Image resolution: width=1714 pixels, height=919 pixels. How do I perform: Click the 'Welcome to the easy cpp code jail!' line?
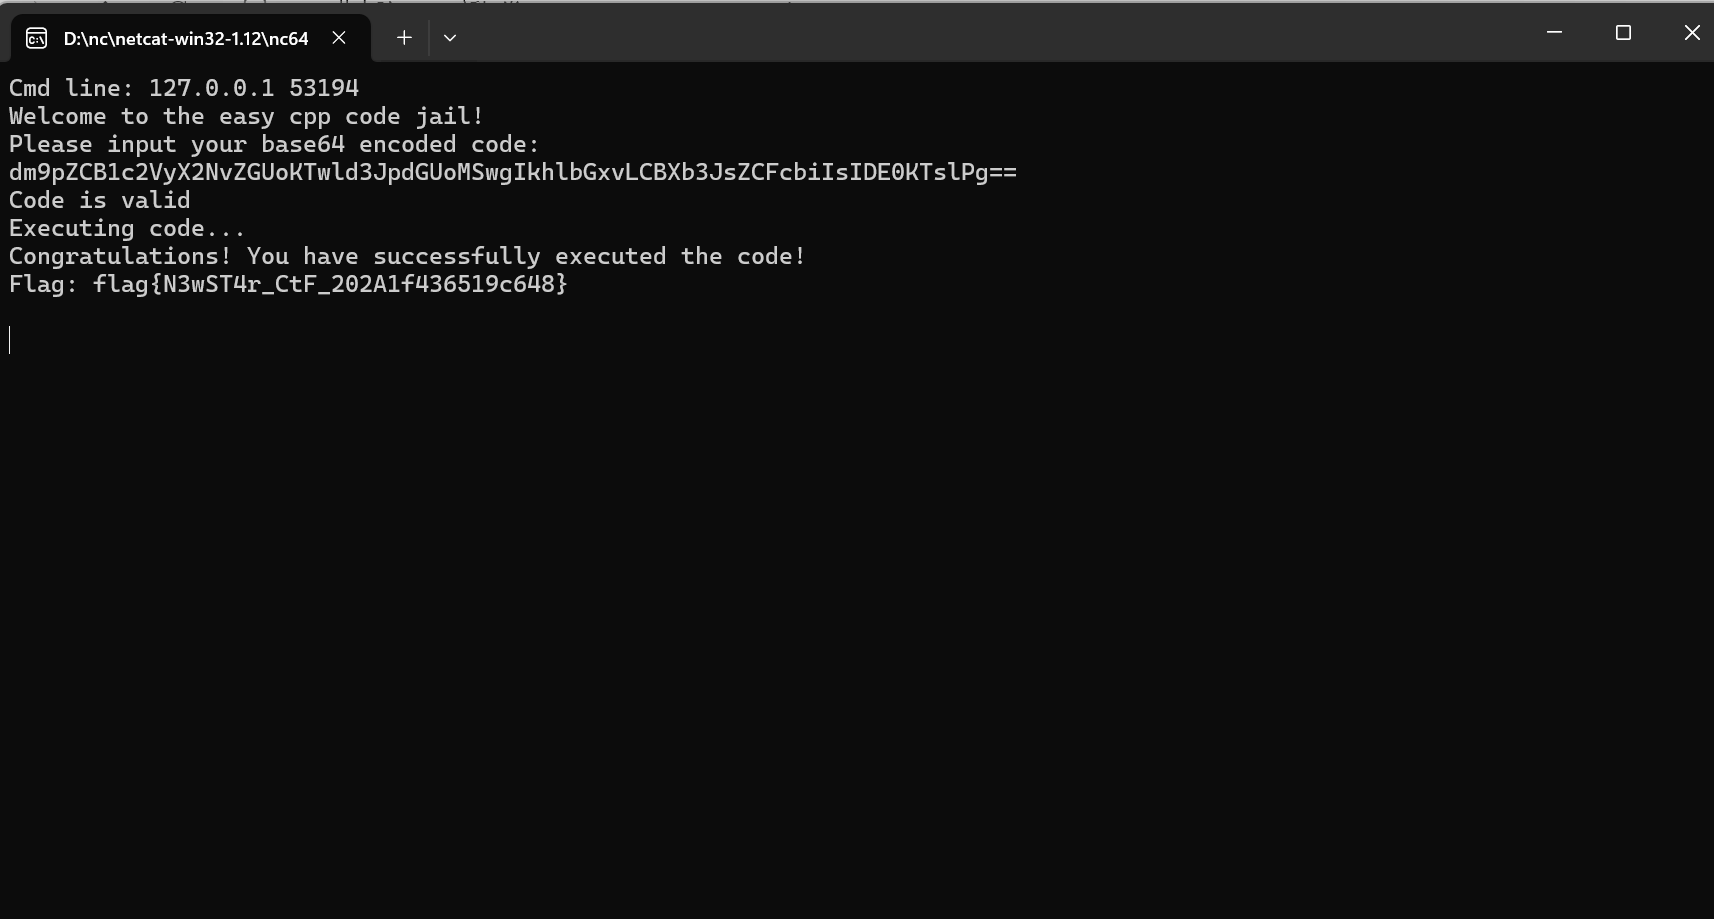pyautogui.click(x=246, y=116)
